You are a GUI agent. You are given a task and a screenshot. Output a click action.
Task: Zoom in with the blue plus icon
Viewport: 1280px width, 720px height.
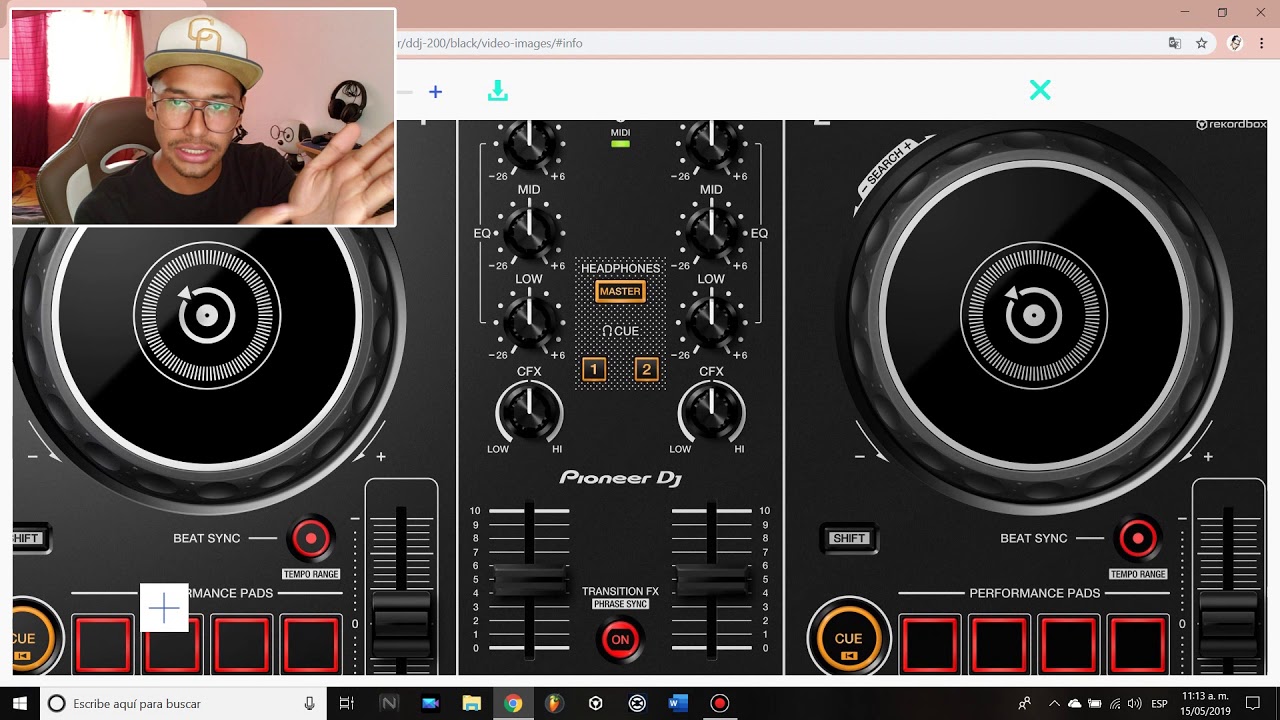(x=435, y=92)
